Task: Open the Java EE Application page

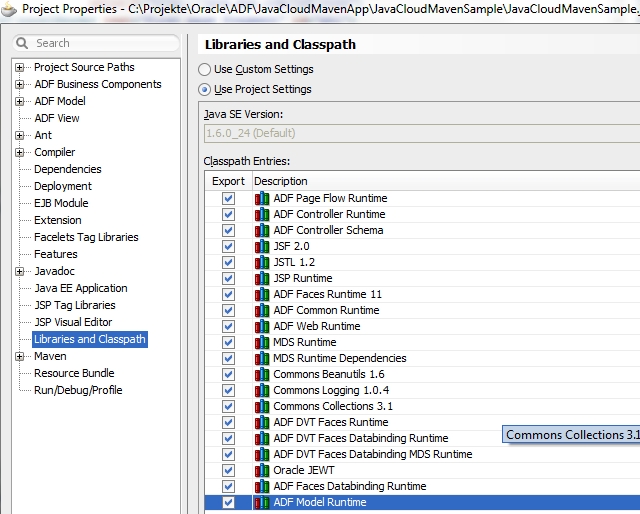Action: point(81,288)
